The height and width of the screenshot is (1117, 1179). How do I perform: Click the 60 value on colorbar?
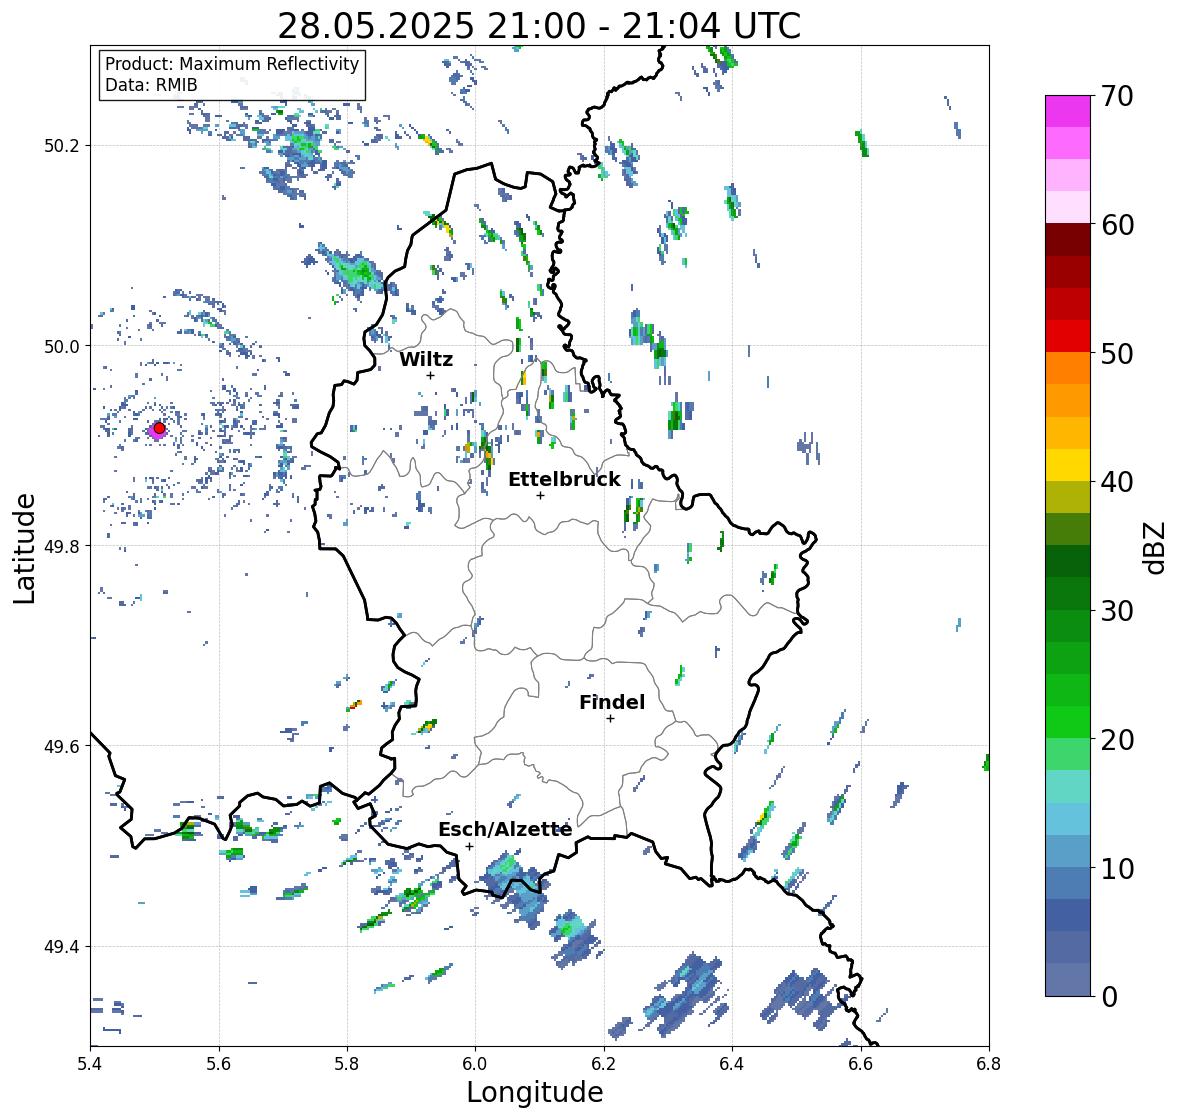[x=1117, y=225]
